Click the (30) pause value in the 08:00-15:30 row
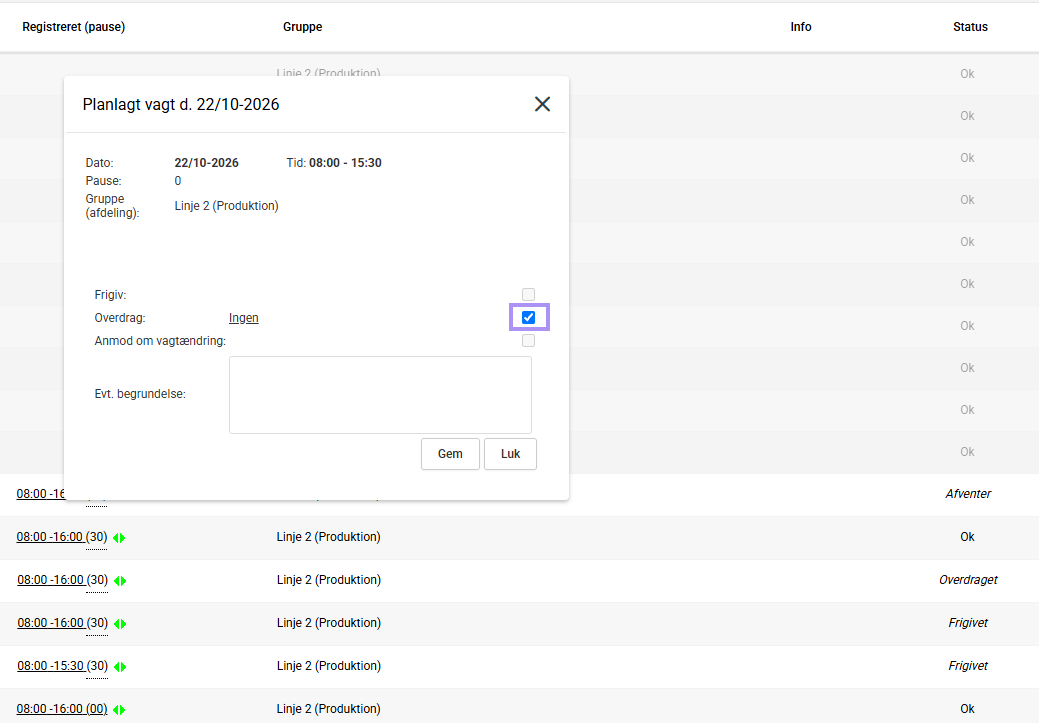The image size is (1039, 723). pos(97,666)
